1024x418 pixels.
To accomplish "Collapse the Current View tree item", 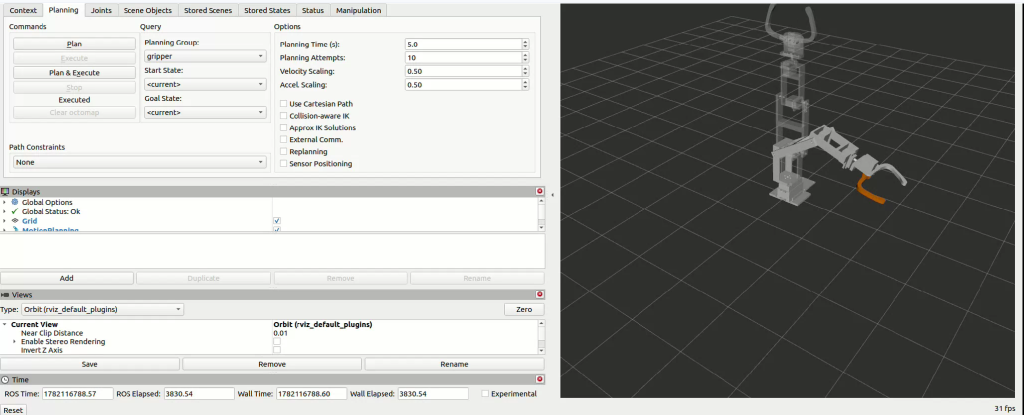I will point(5,325).
